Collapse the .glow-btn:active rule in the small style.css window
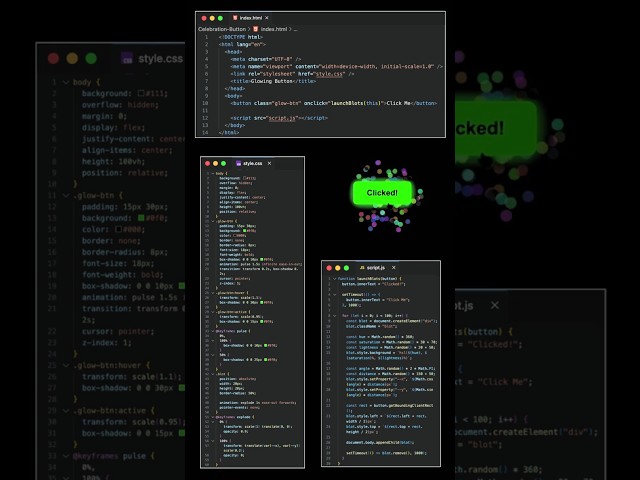 tap(213, 312)
